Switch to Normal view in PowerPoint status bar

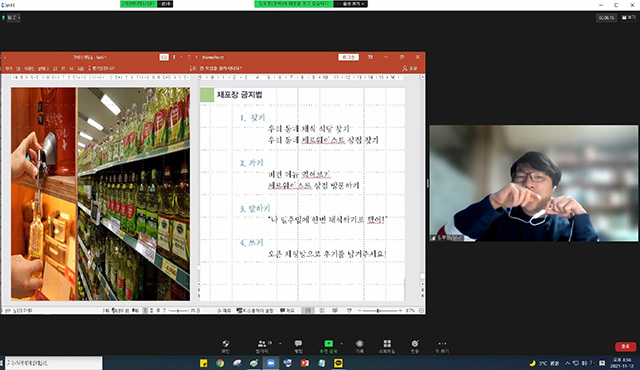coord(308,310)
